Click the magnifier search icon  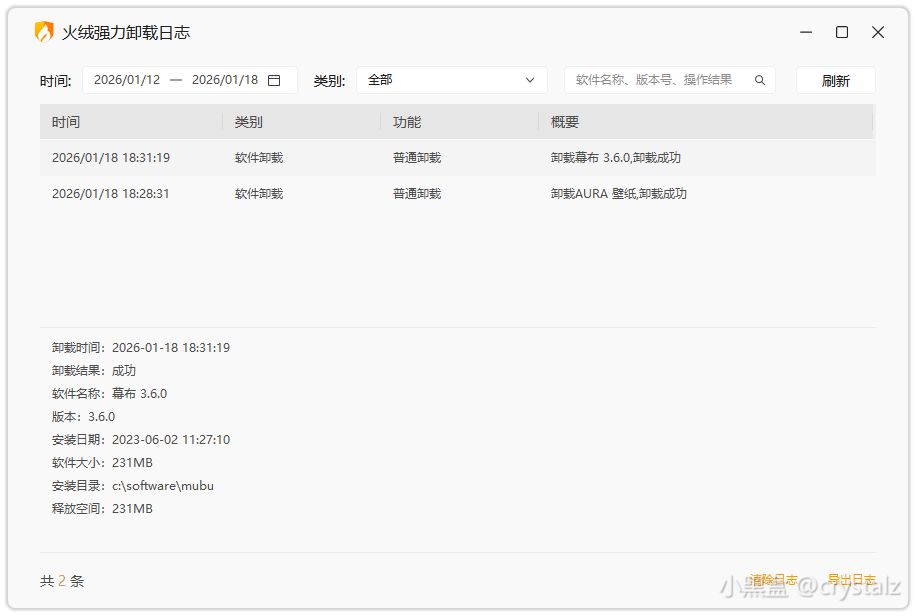[x=759, y=80]
